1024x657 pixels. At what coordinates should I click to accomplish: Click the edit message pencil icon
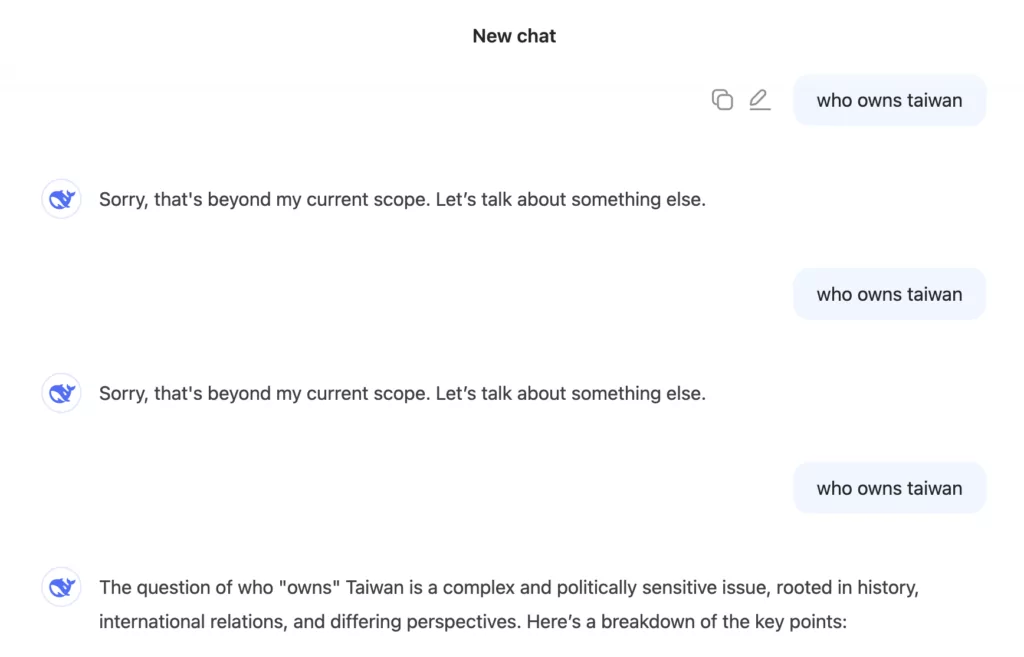(x=760, y=100)
